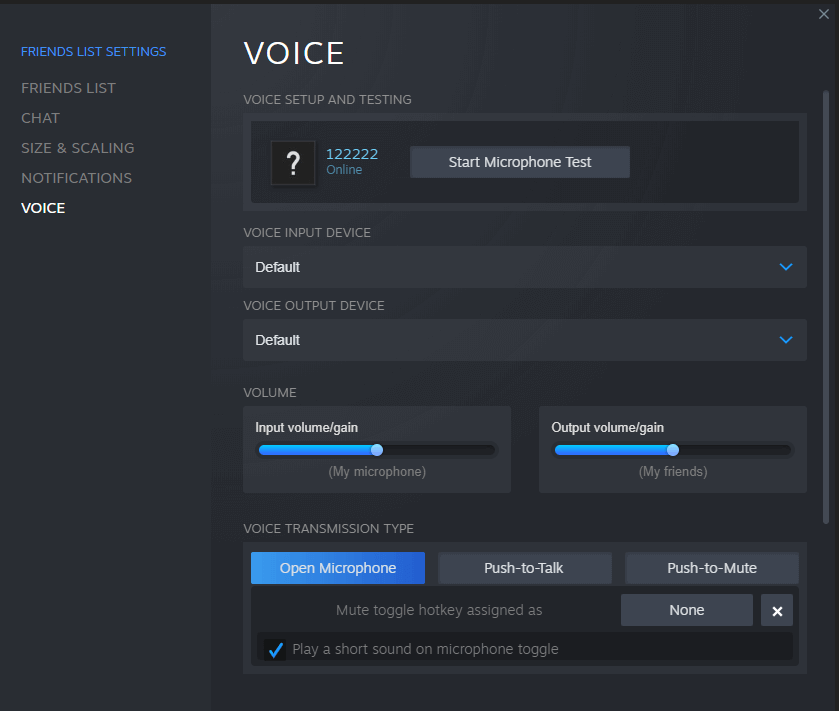Image resolution: width=839 pixels, height=711 pixels.
Task: Open the Voice Output Device dropdown
Action: [525, 340]
